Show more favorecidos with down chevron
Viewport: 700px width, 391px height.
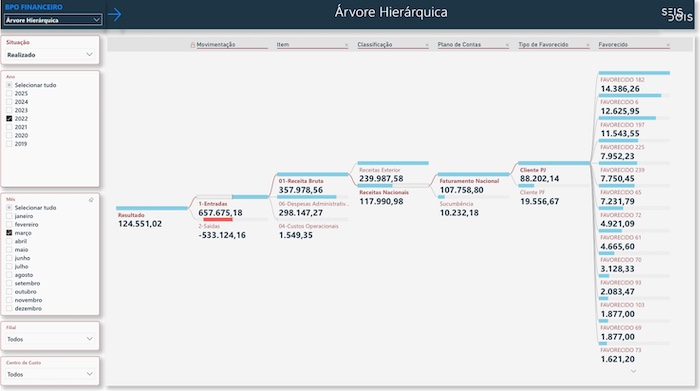coord(633,371)
